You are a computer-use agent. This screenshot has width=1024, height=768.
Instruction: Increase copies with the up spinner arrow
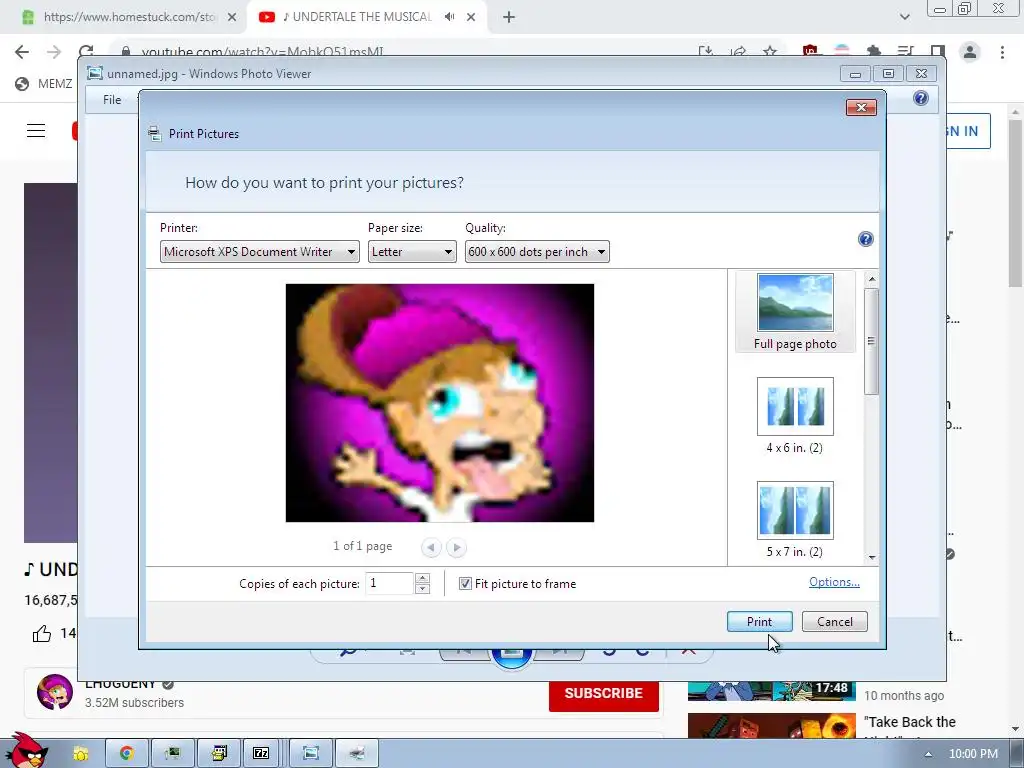point(423,578)
